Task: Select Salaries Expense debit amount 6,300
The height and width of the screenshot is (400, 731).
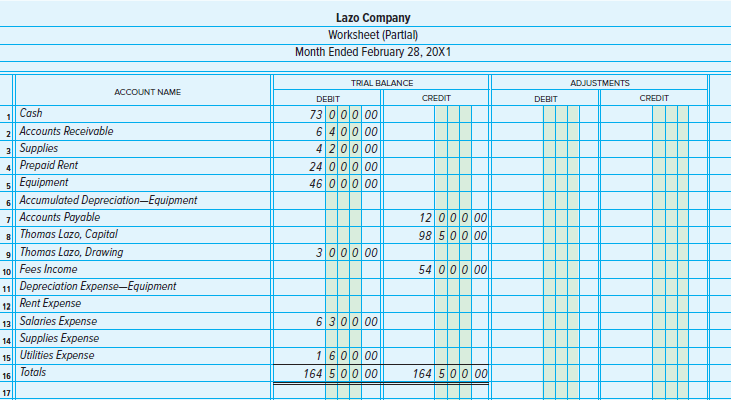Action: pyautogui.click(x=344, y=321)
